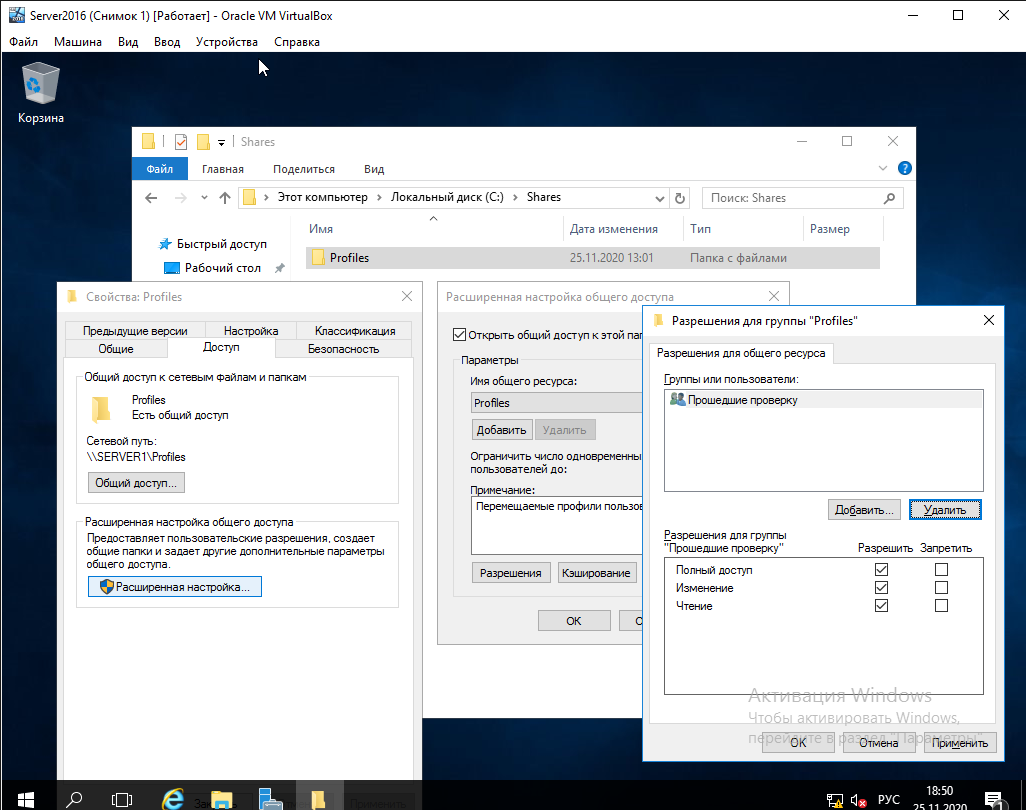Click the 'Добавить...' button in permissions

tap(865, 510)
